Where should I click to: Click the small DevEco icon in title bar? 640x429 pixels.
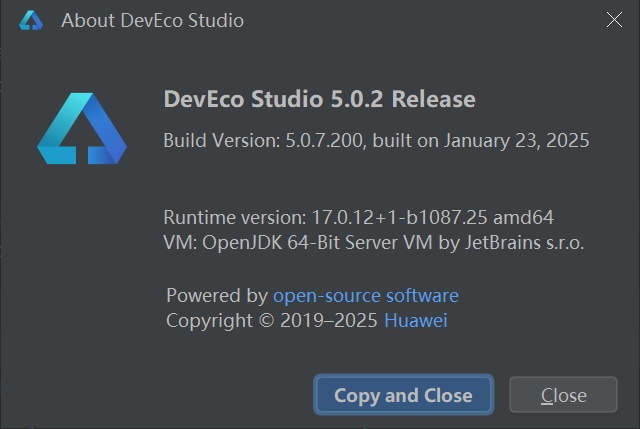point(31,20)
